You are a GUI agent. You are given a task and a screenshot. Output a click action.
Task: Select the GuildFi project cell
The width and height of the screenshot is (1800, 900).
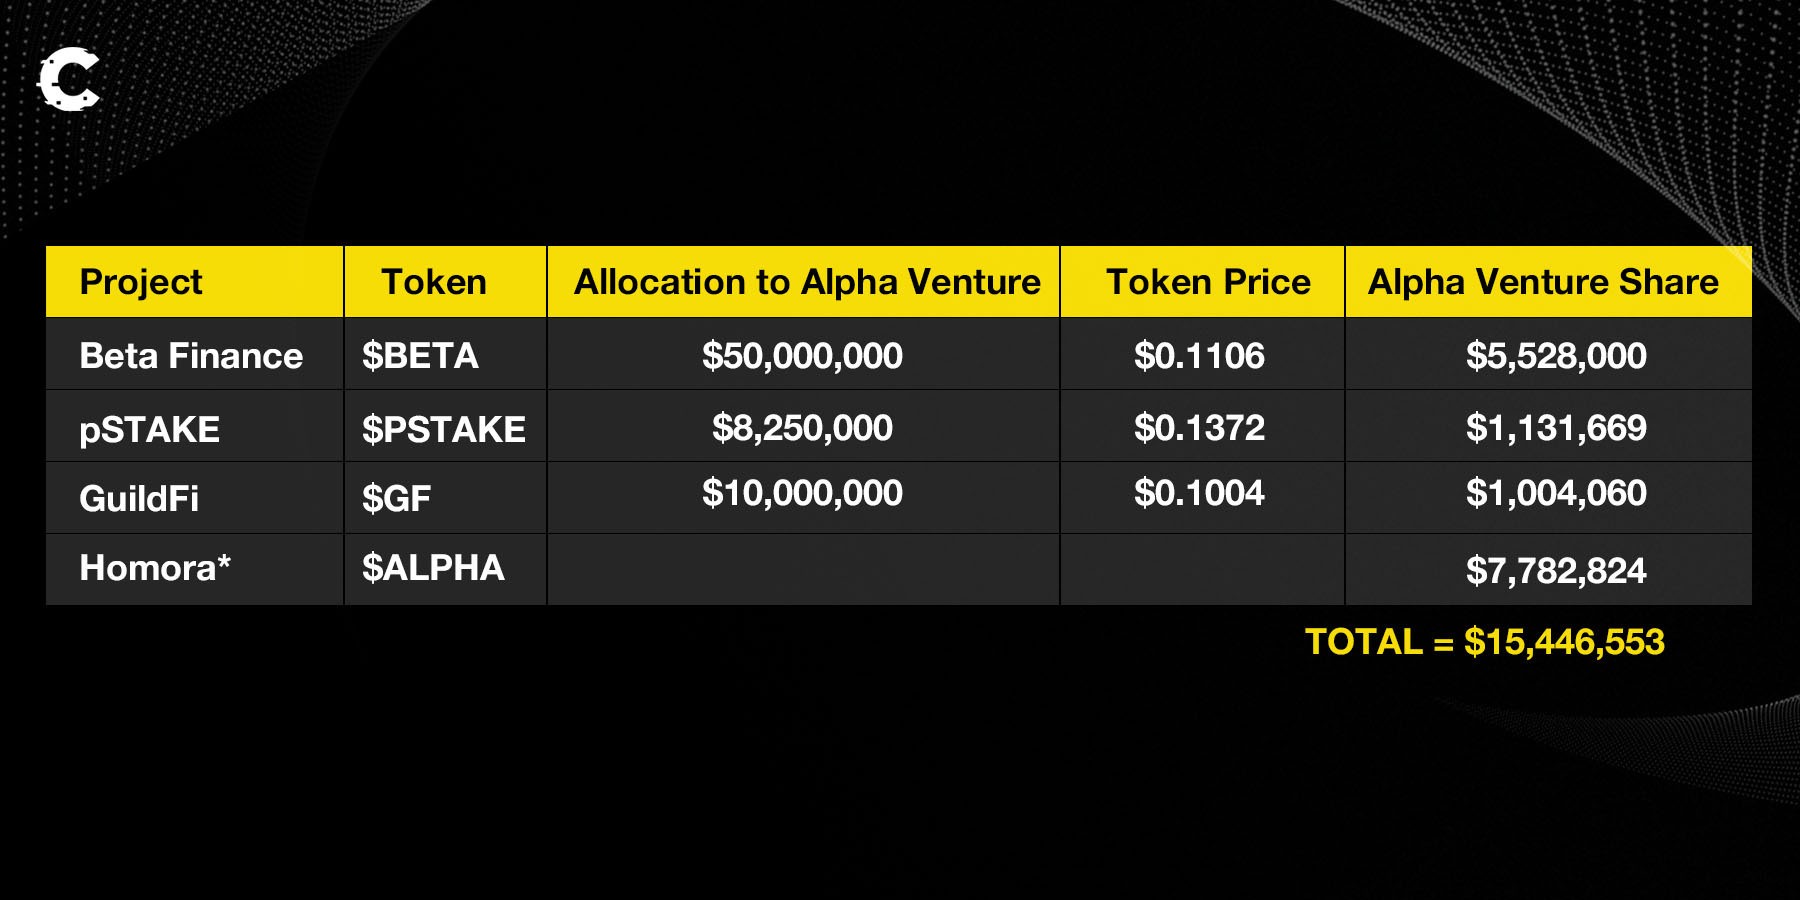coord(139,498)
